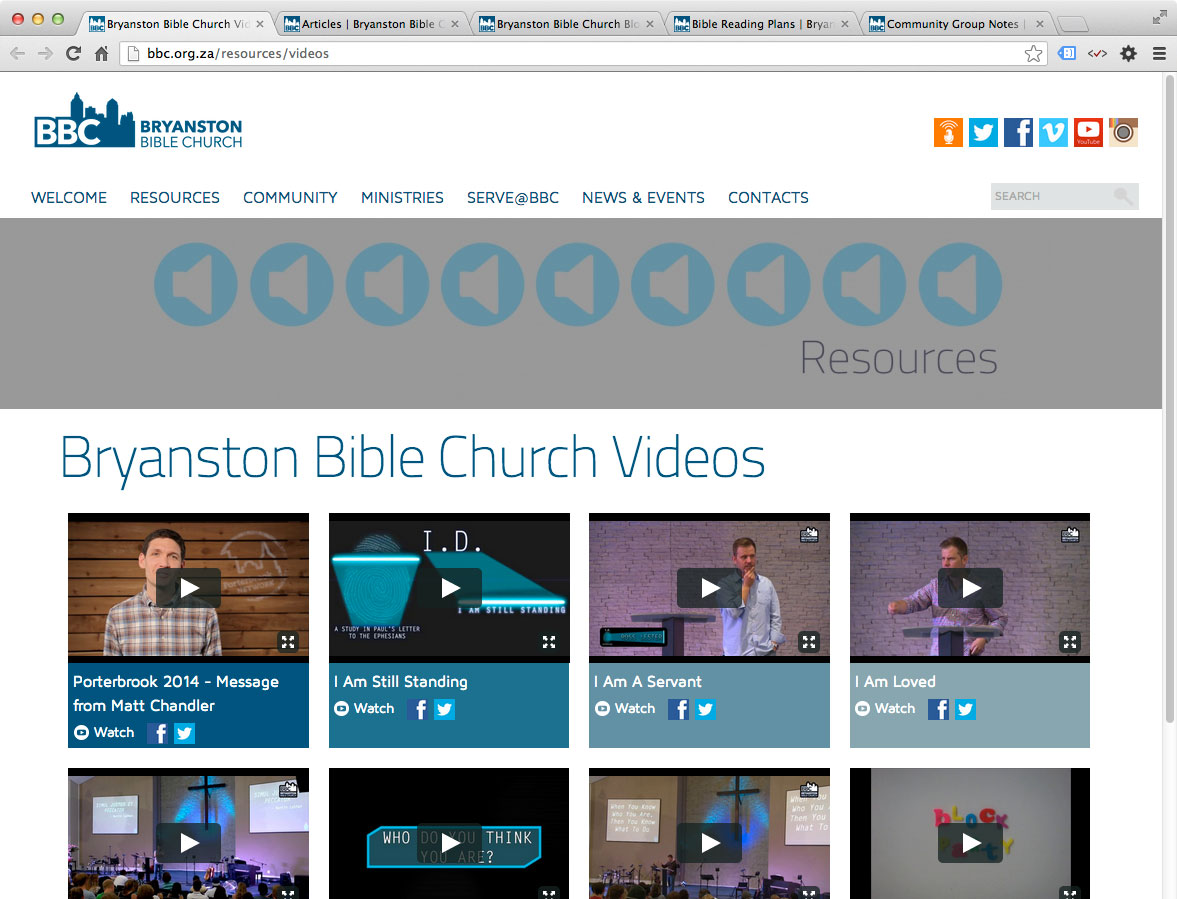The height and width of the screenshot is (899, 1177).
Task: Fullscreen the I Am Loved video
Action: [1070, 642]
